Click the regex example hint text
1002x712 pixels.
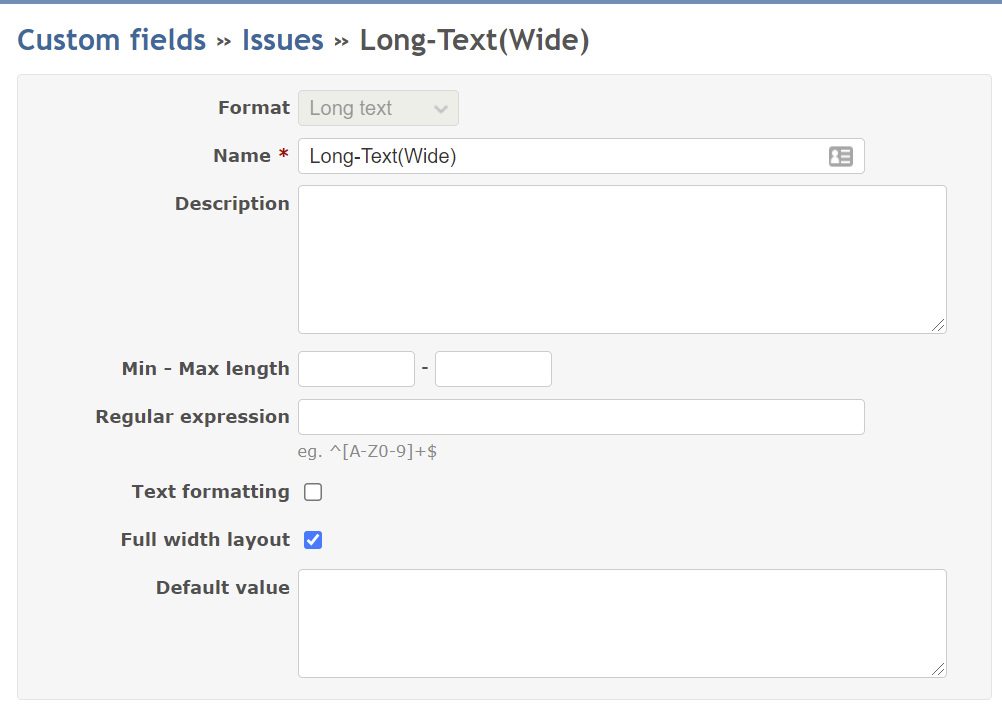pos(367,451)
